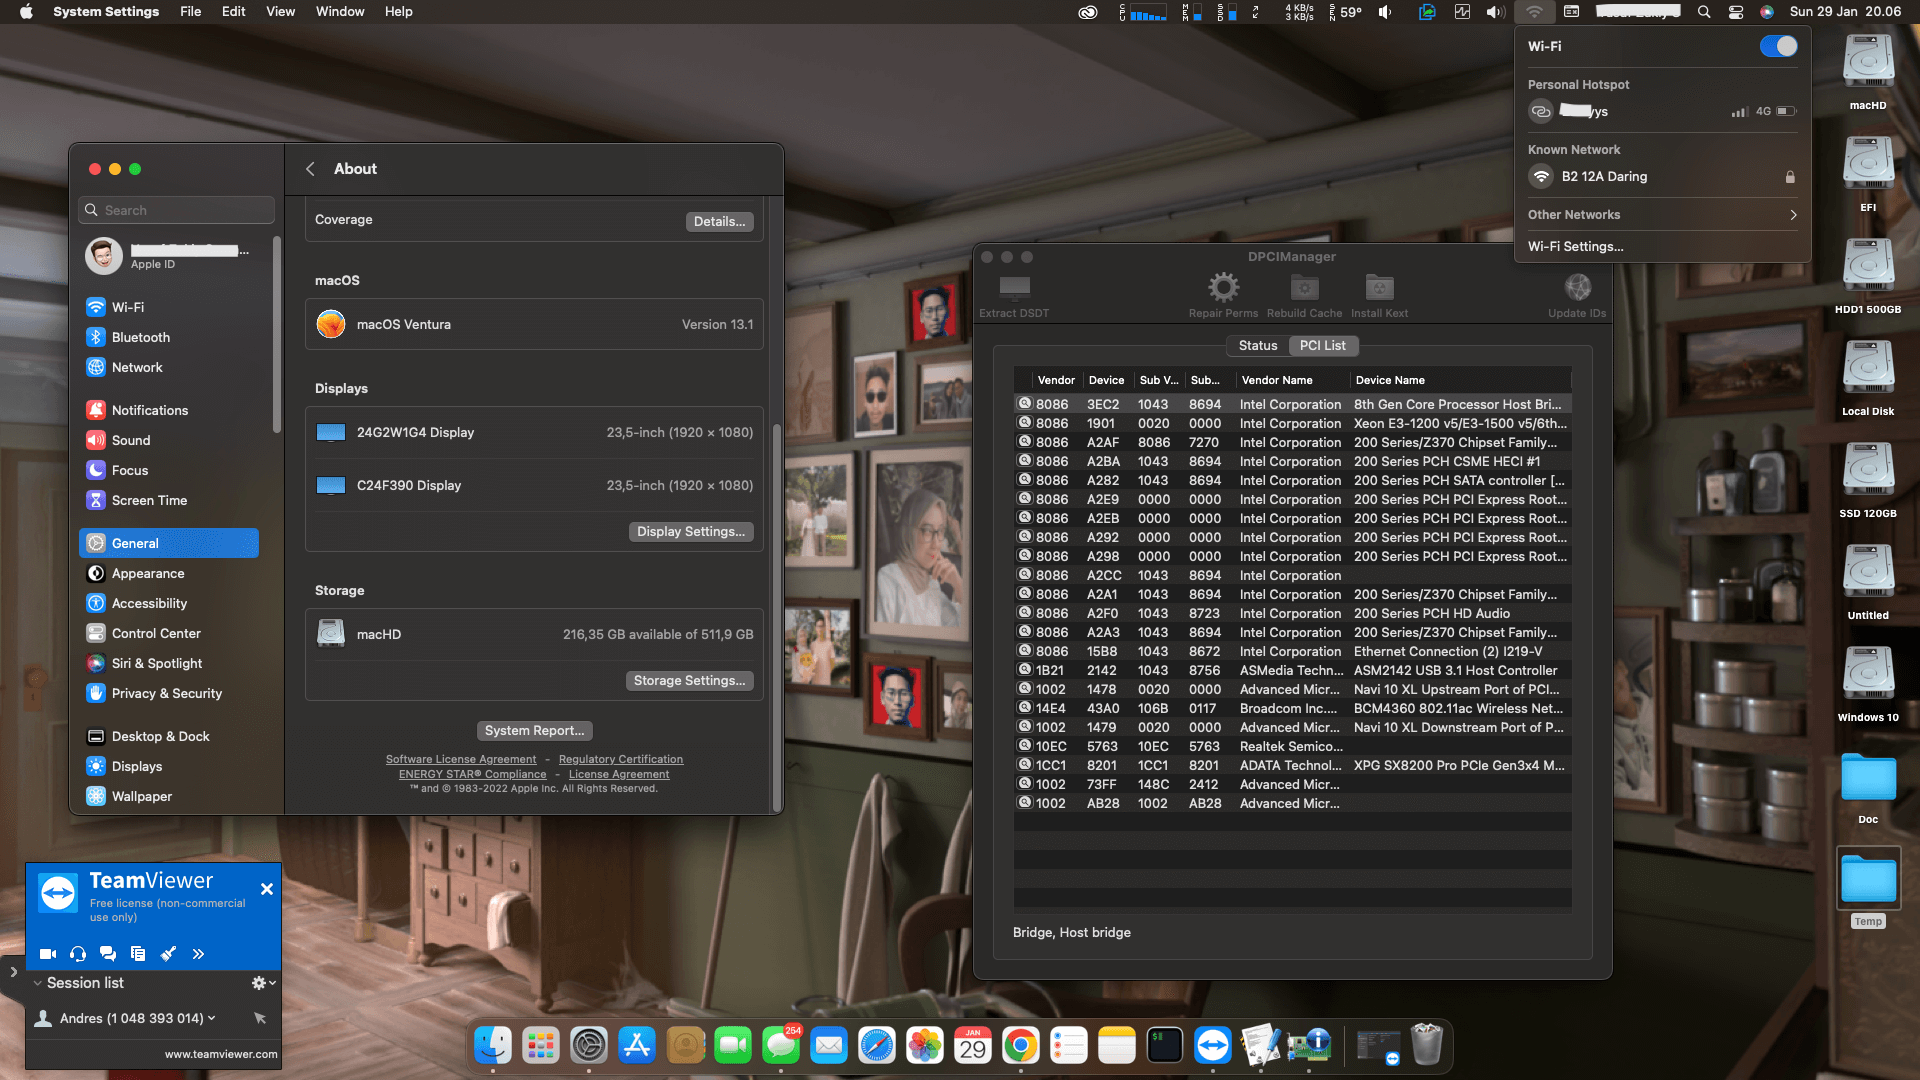The width and height of the screenshot is (1920, 1080).
Task: Open Google Chrome from the Dock
Action: coord(1021,1046)
